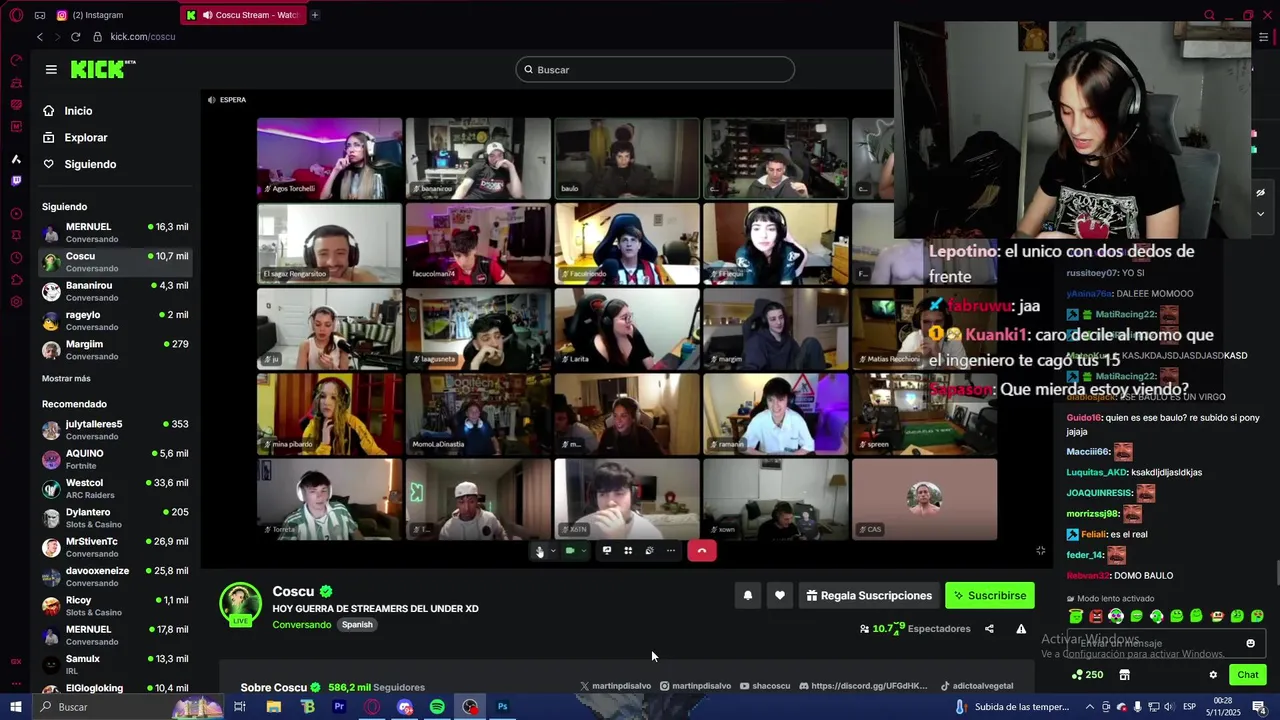1280x720 pixels.
Task: Open martinpdisalvo Instagram link
Action: [x=695, y=686]
